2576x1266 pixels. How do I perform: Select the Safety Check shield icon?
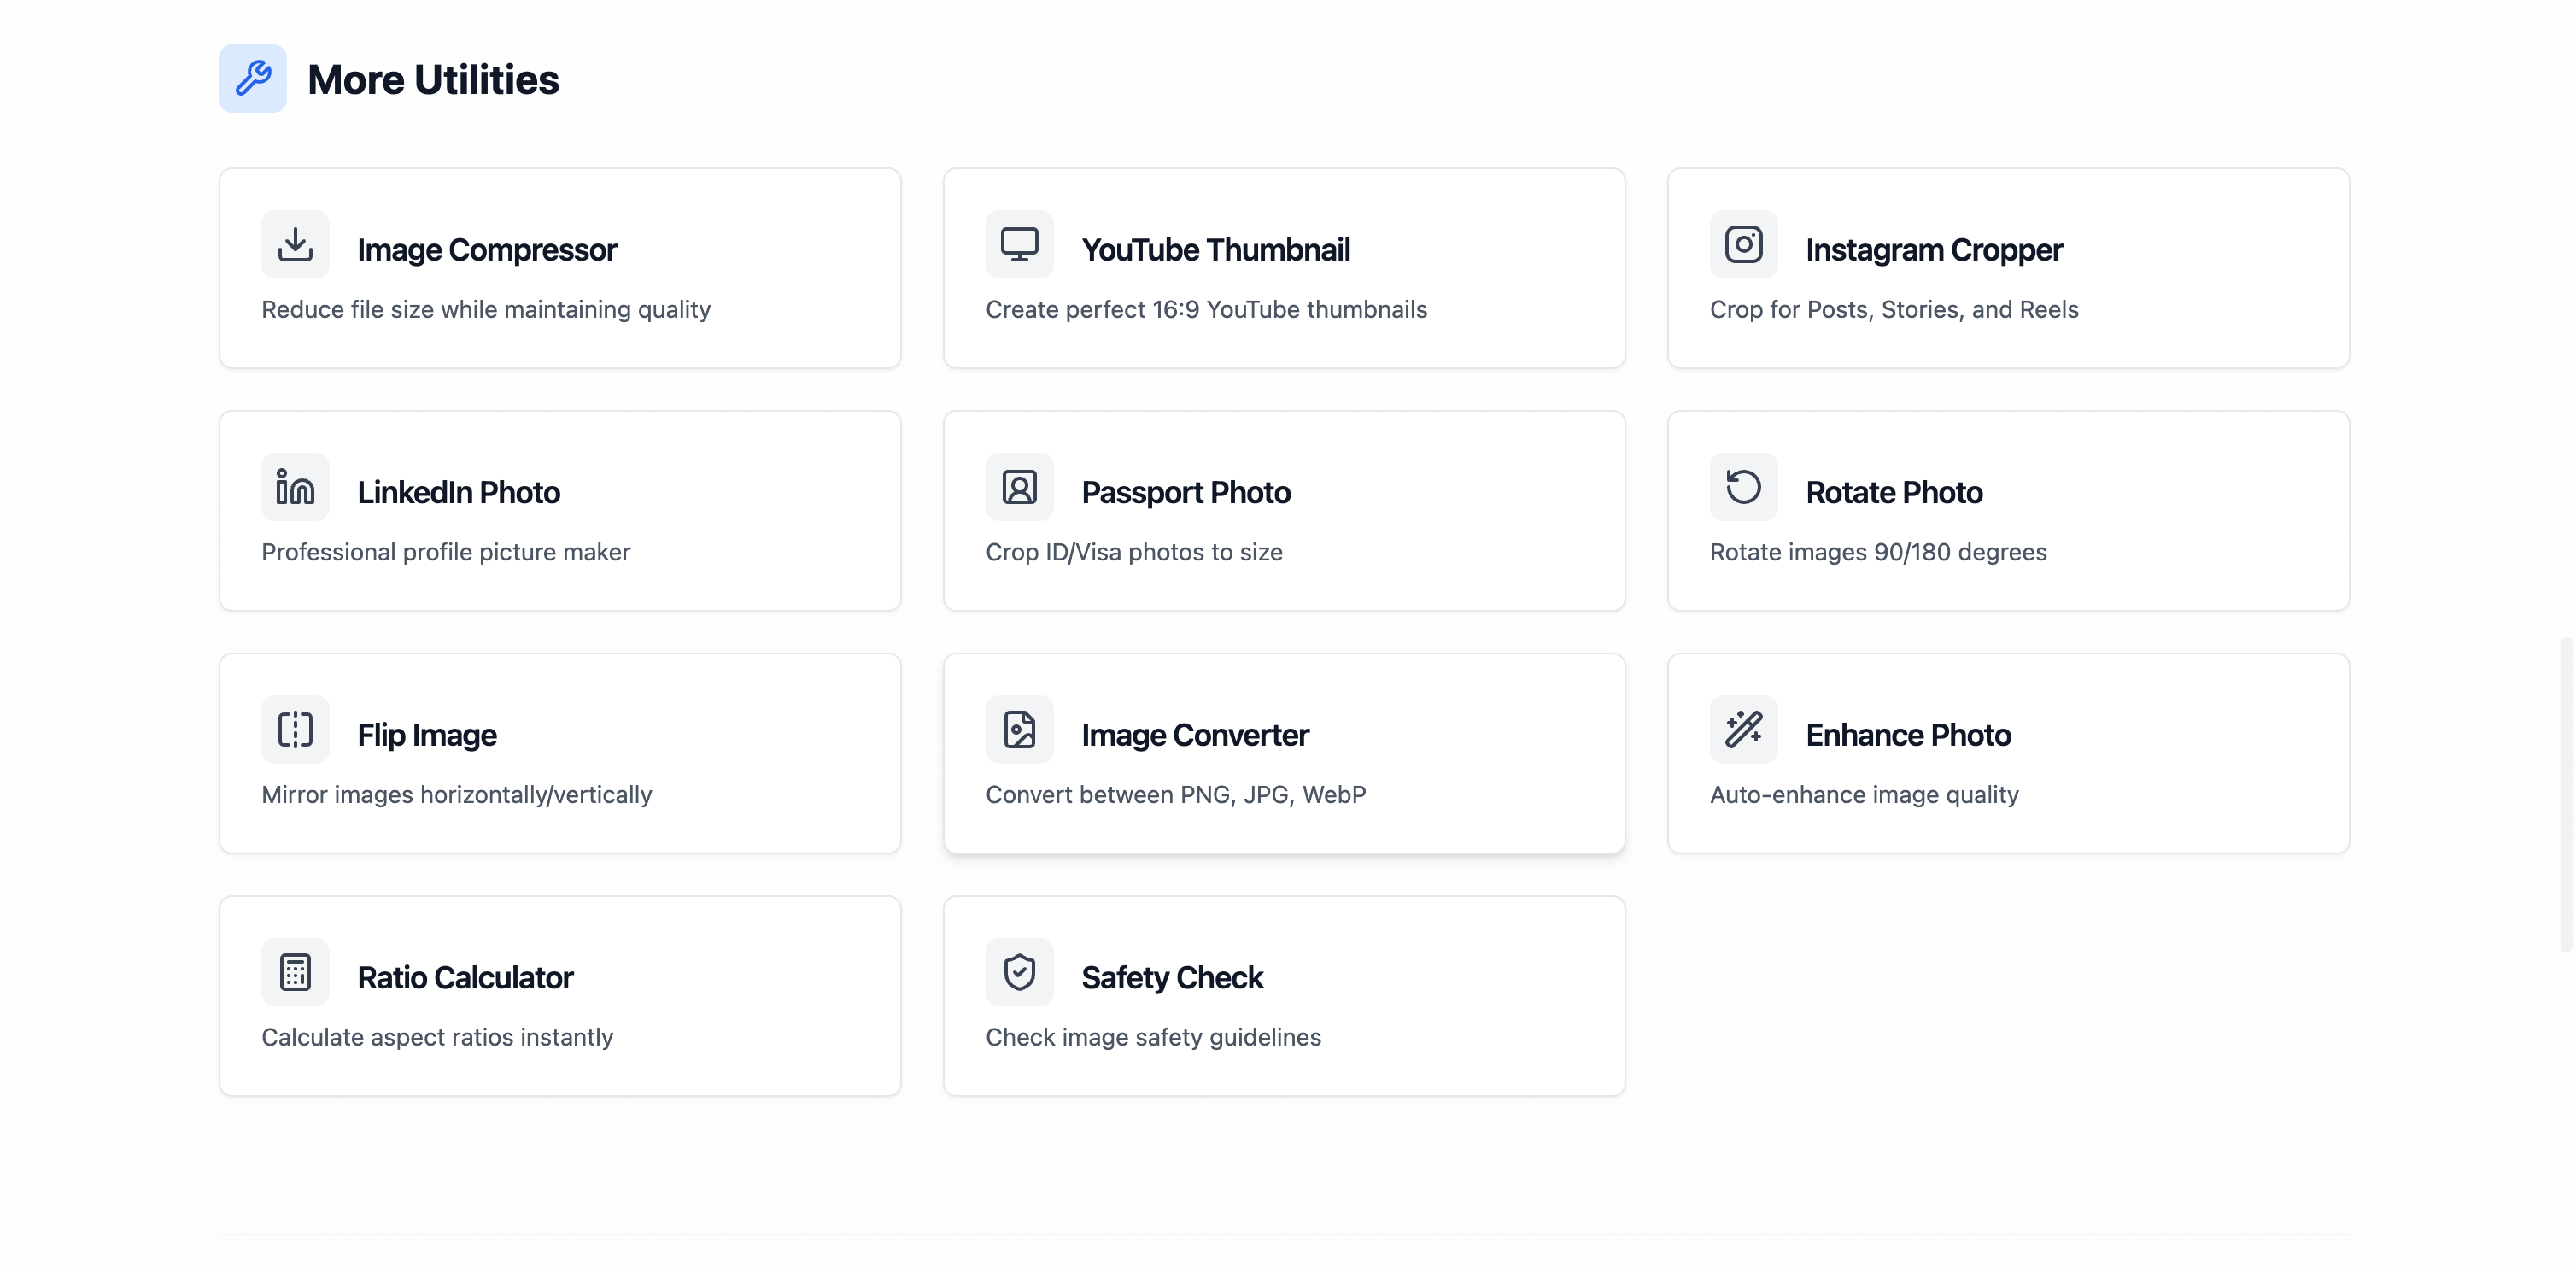(1019, 971)
